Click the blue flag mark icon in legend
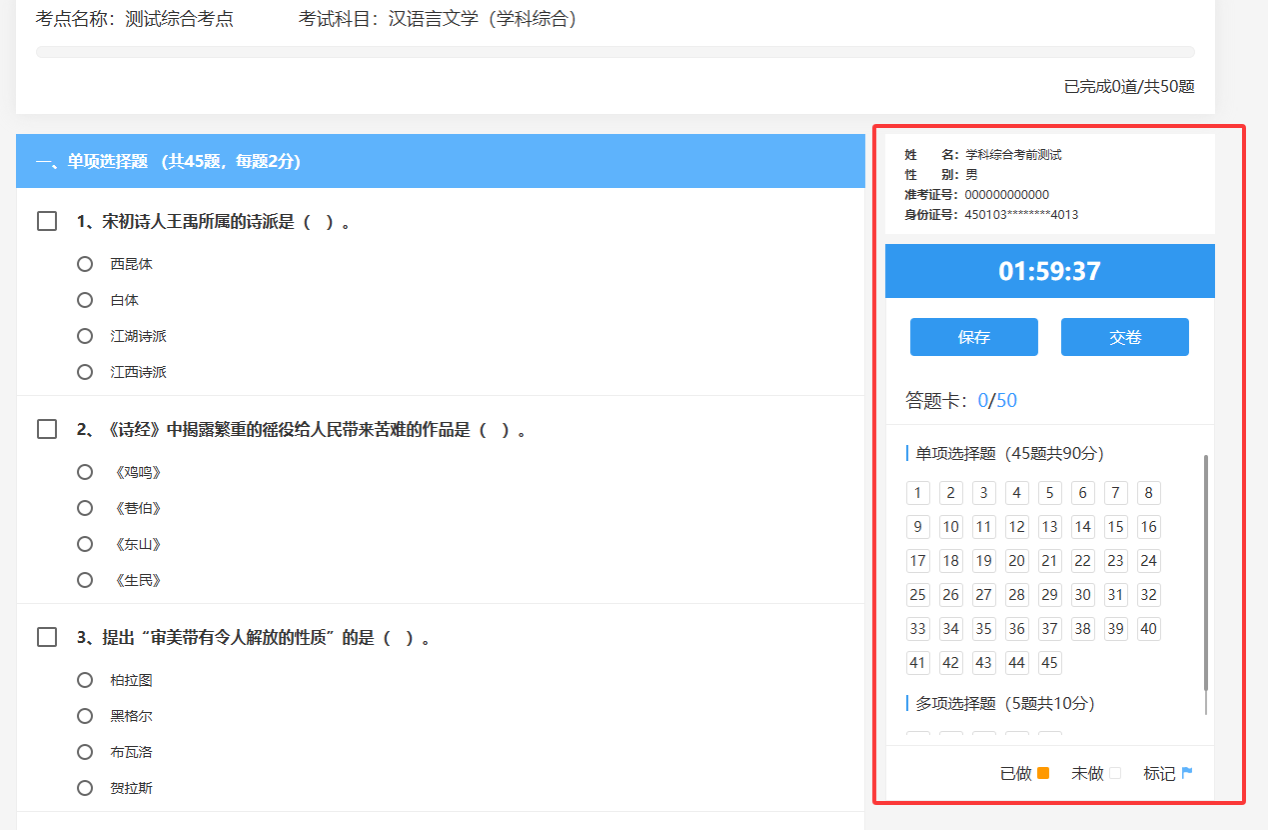 (x=1187, y=773)
